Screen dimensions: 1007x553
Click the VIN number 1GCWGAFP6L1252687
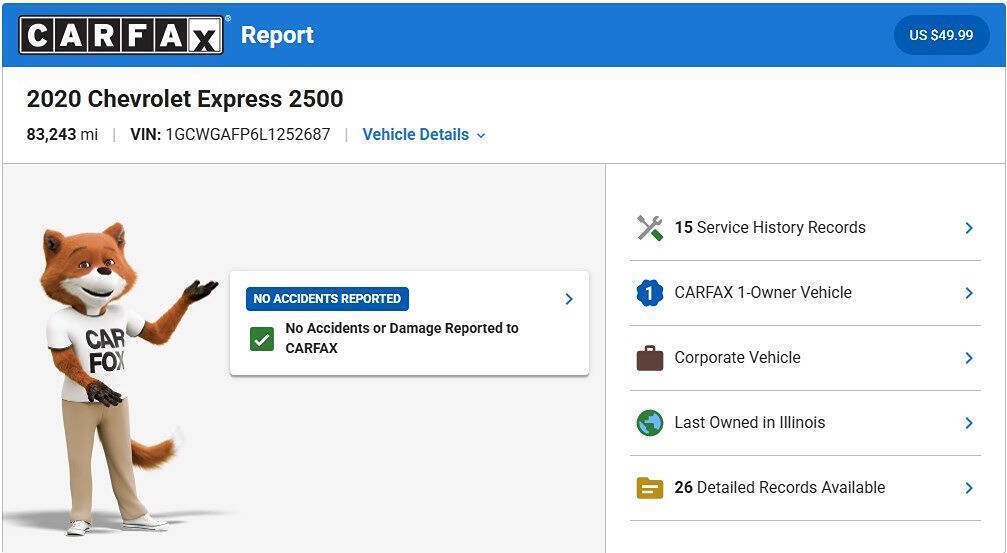pyautogui.click(x=247, y=135)
